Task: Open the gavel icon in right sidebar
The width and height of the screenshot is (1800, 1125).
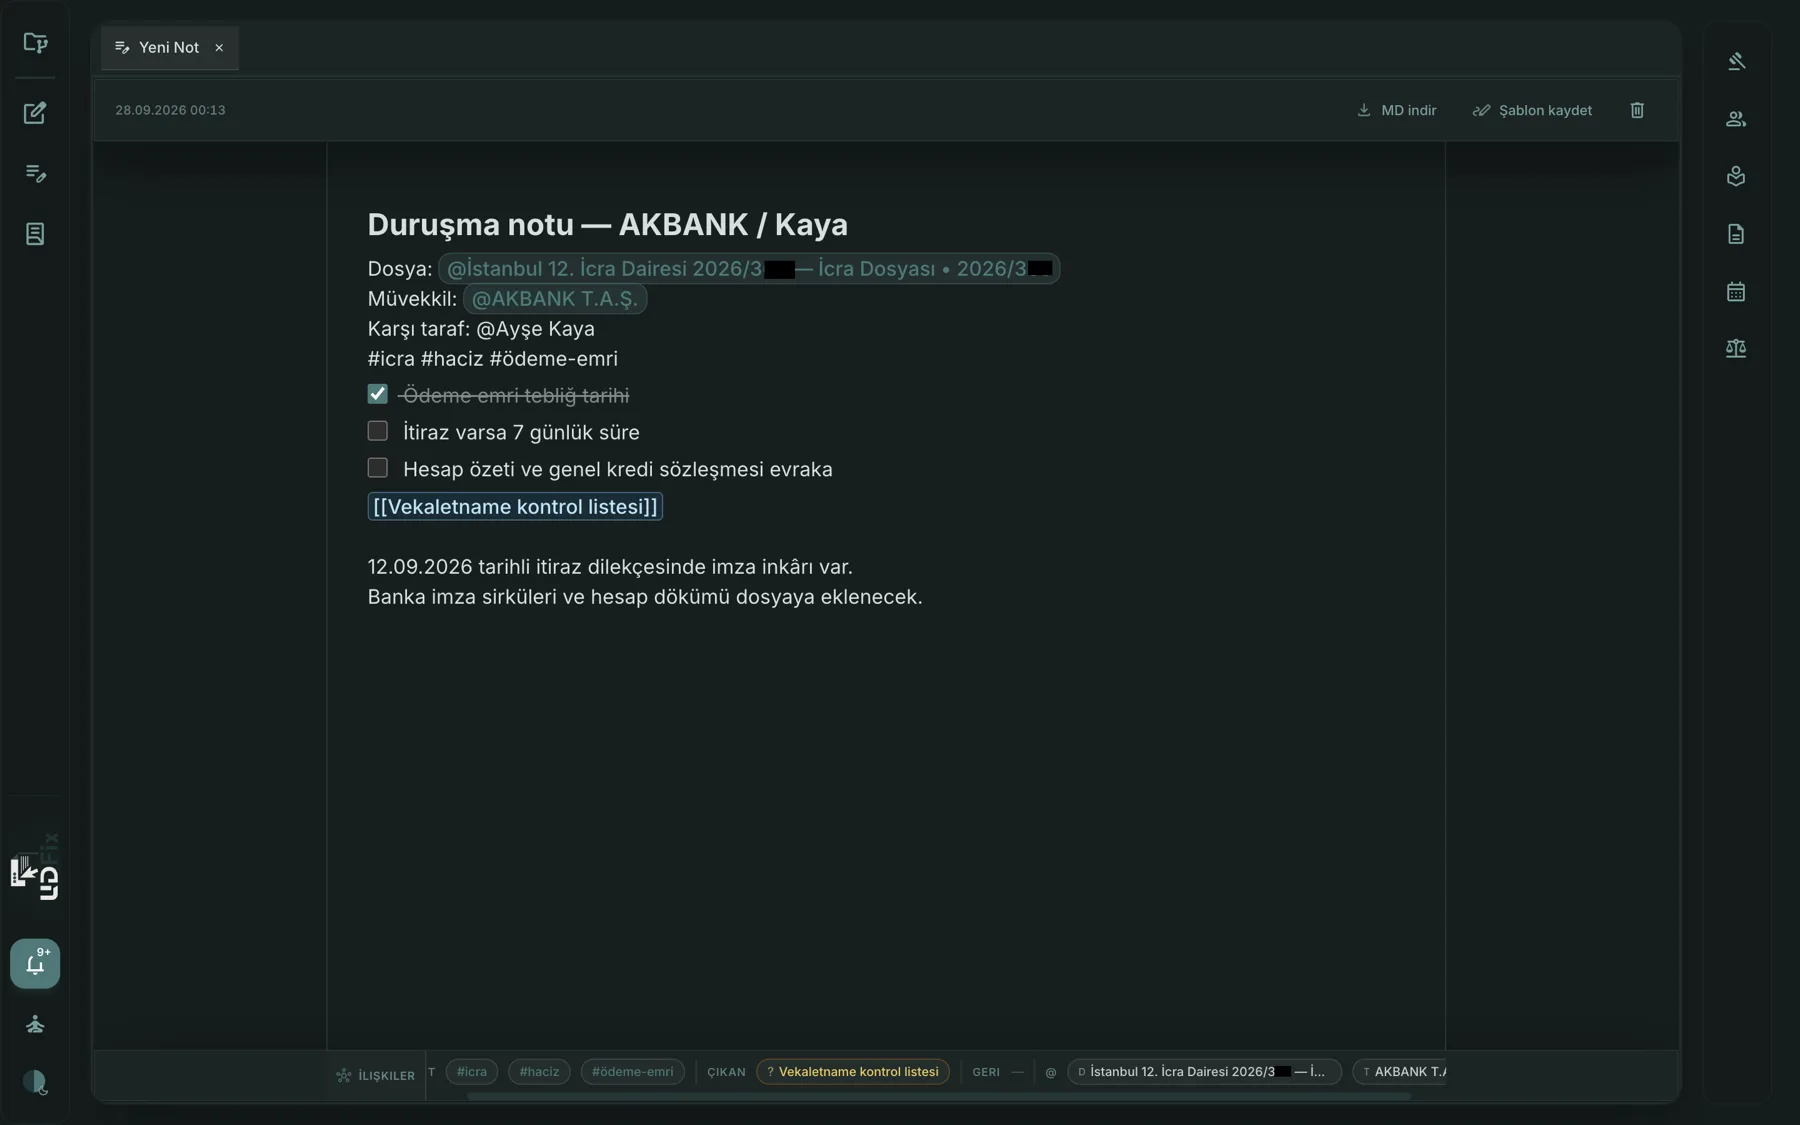Action: [1736, 62]
